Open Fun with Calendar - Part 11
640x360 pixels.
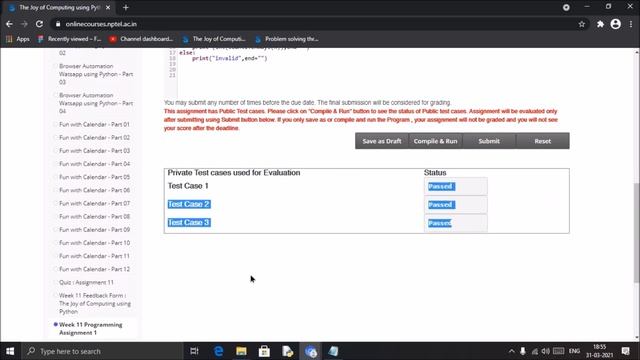pos(94,256)
